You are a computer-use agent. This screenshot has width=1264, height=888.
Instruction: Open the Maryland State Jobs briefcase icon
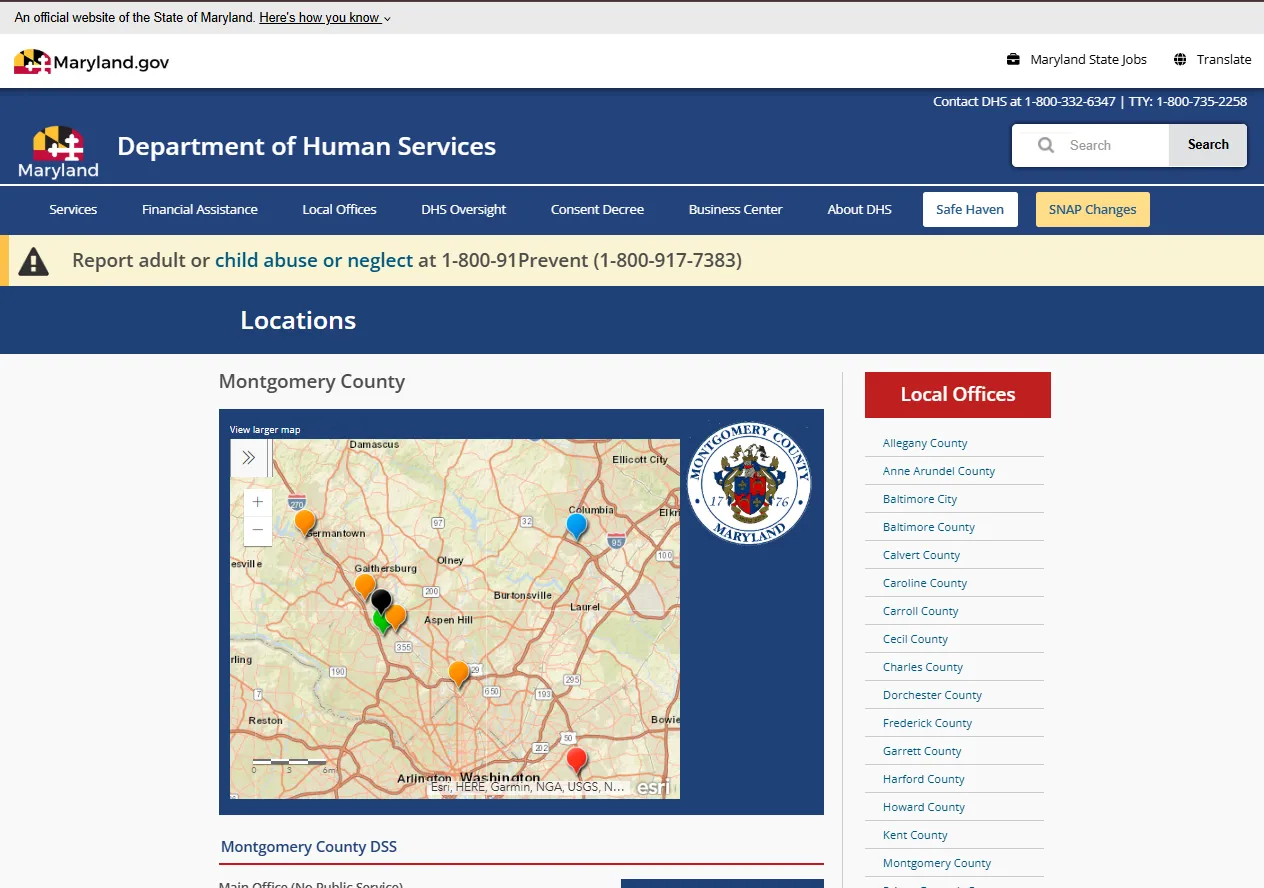(1013, 59)
